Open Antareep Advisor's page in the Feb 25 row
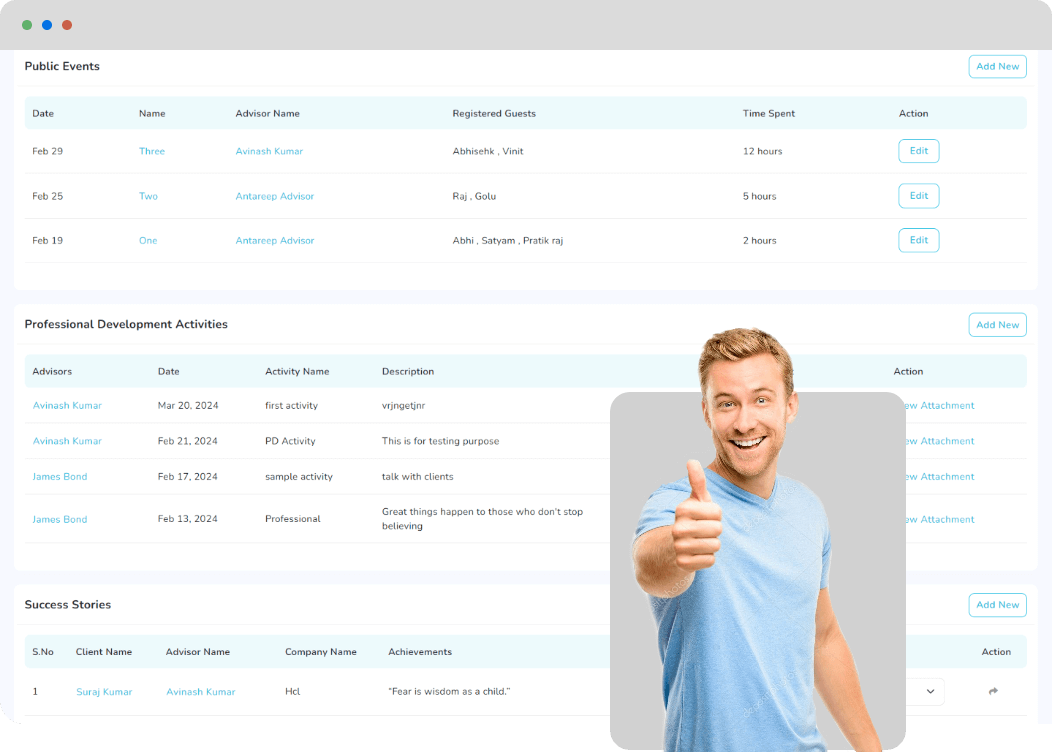Screen dimensions: 1052x752 point(275,195)
